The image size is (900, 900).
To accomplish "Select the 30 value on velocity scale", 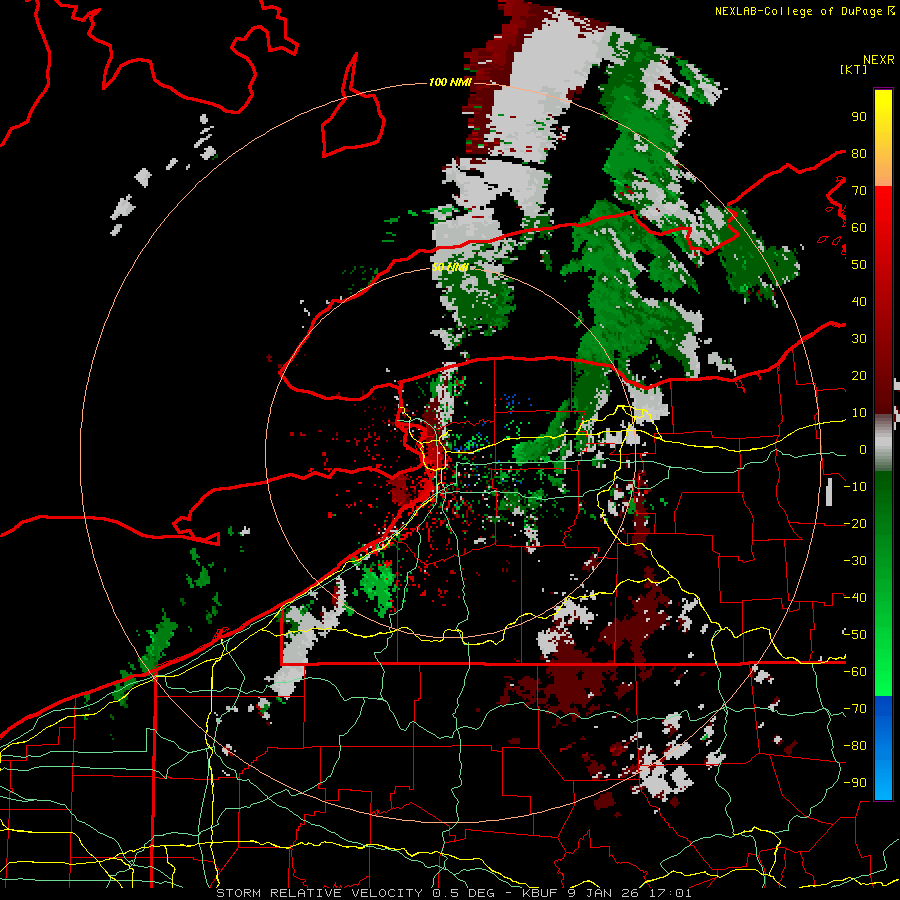I will (859, 339).
